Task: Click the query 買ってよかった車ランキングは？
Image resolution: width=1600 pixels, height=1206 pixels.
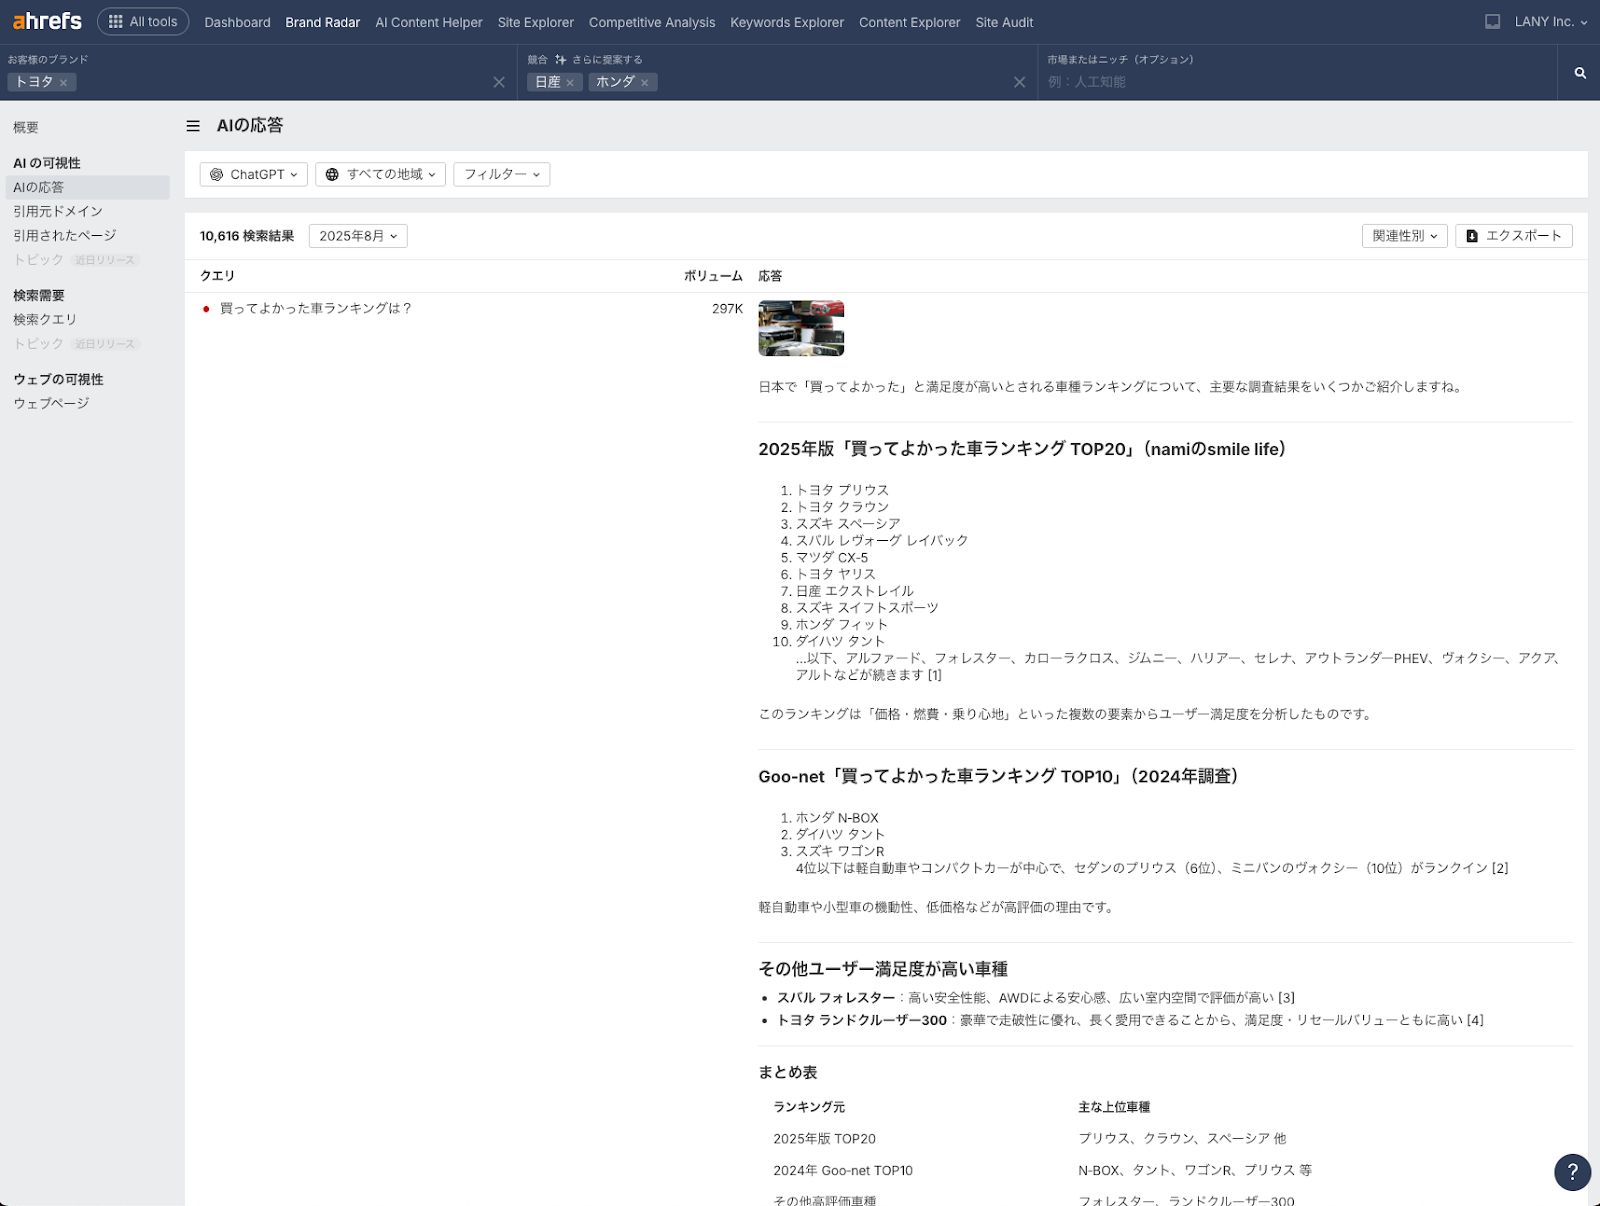Action: (316, 308)
